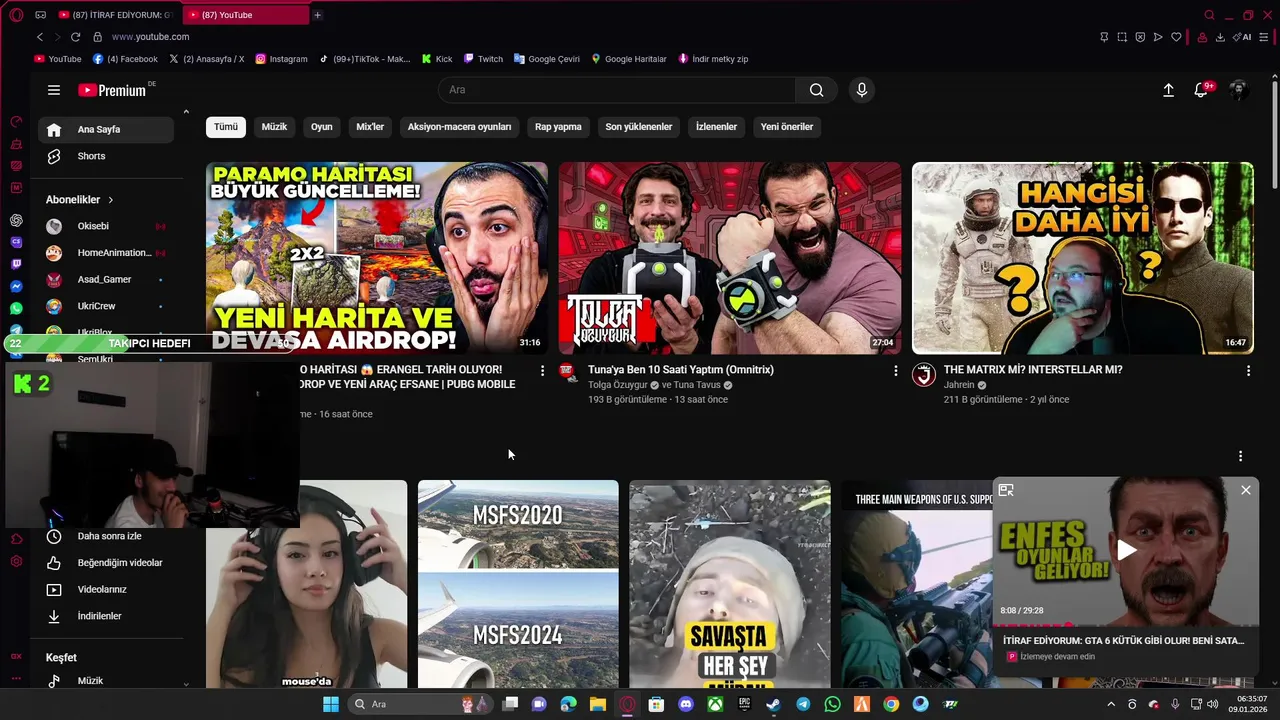Viewport: 1280px width, 720px height.
Task: Open the Twitch bookmark
Action: point(483,59)
